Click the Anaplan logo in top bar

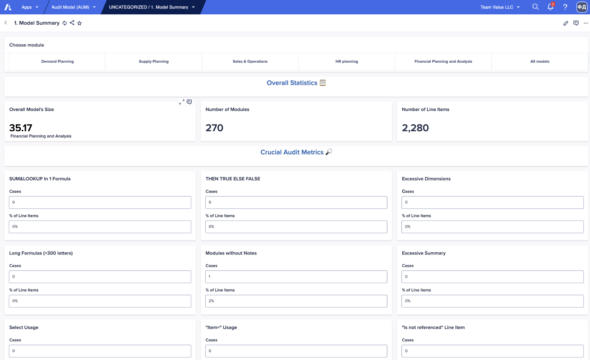(x=8, y=7)
